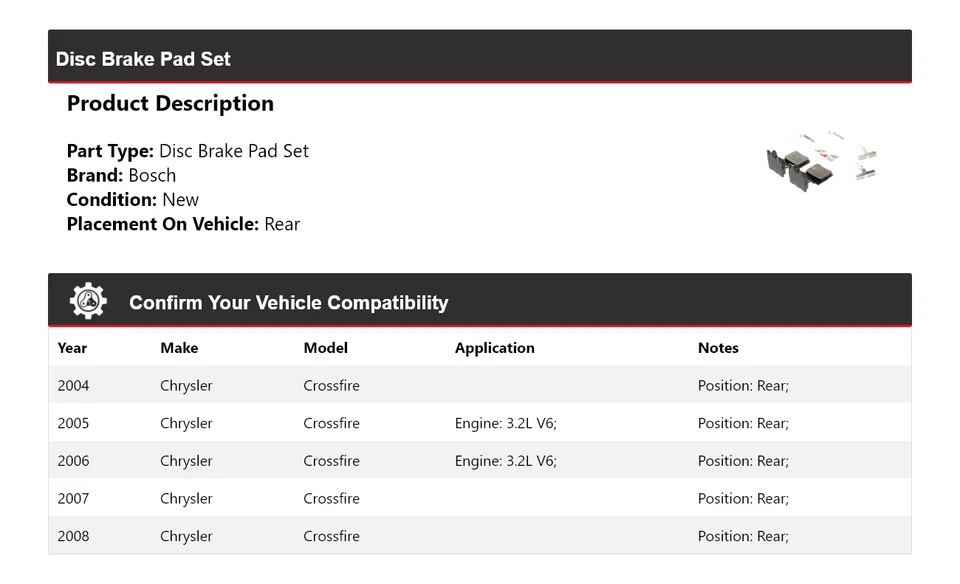960x584 pixels.
Task: Click the 2006 year cell
Action: [73, 461]
